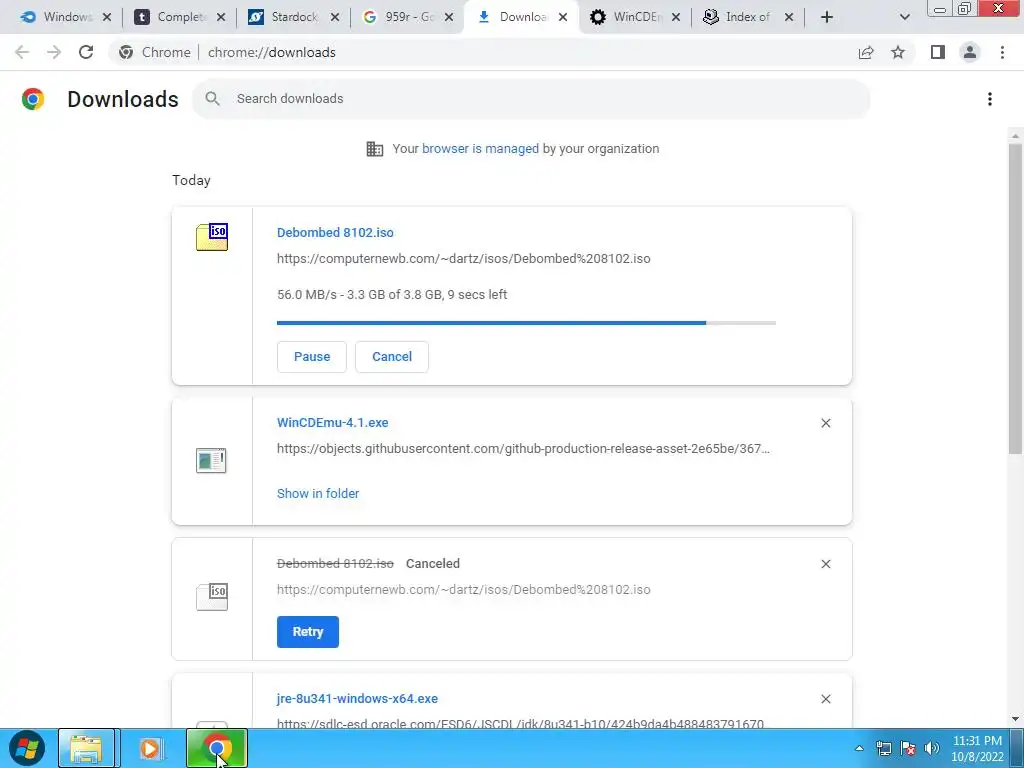
Task: Open File Explorer from the taskbar
Action: (86, 748)
